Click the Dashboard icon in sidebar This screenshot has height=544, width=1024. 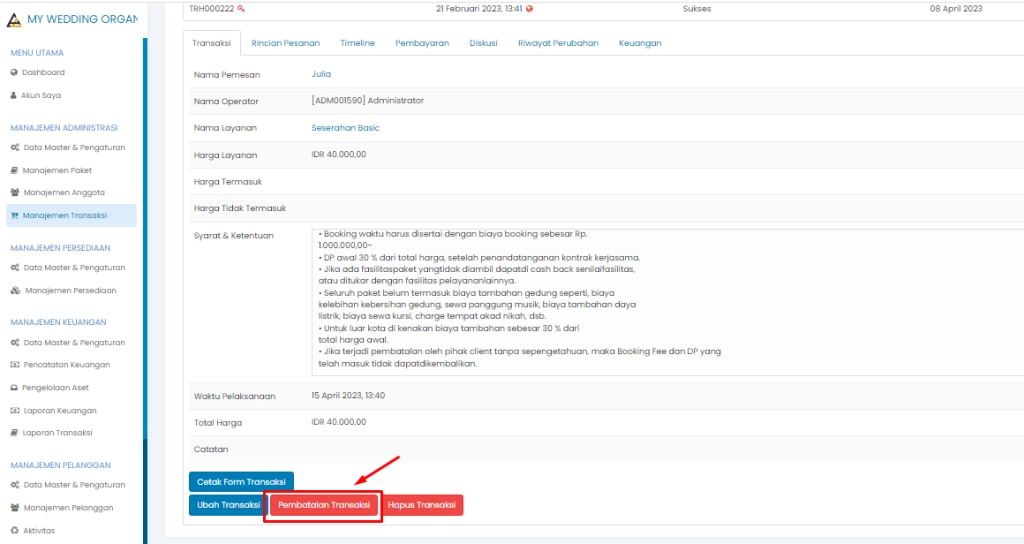point(14,73)
